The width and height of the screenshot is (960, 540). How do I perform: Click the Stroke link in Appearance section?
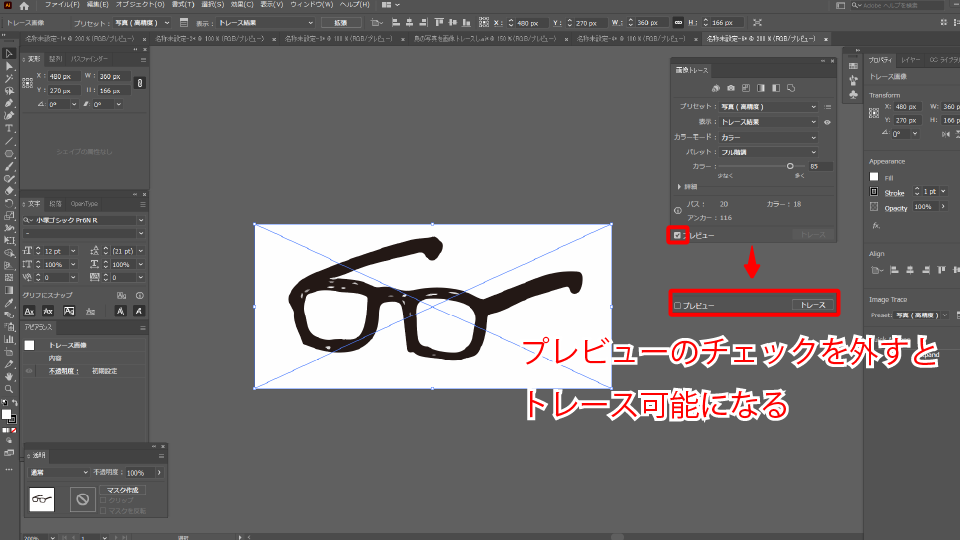[x=894, y=193]
